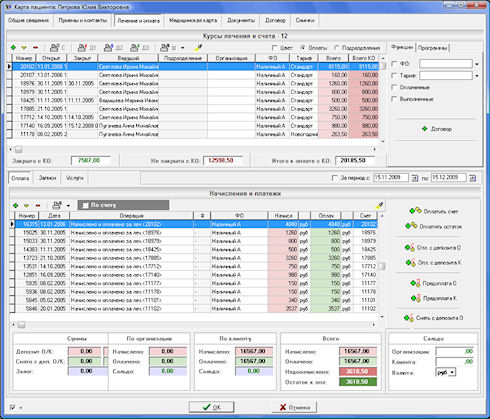
Task: Click pin icon in courses toolbar
Action: point(198,48)
